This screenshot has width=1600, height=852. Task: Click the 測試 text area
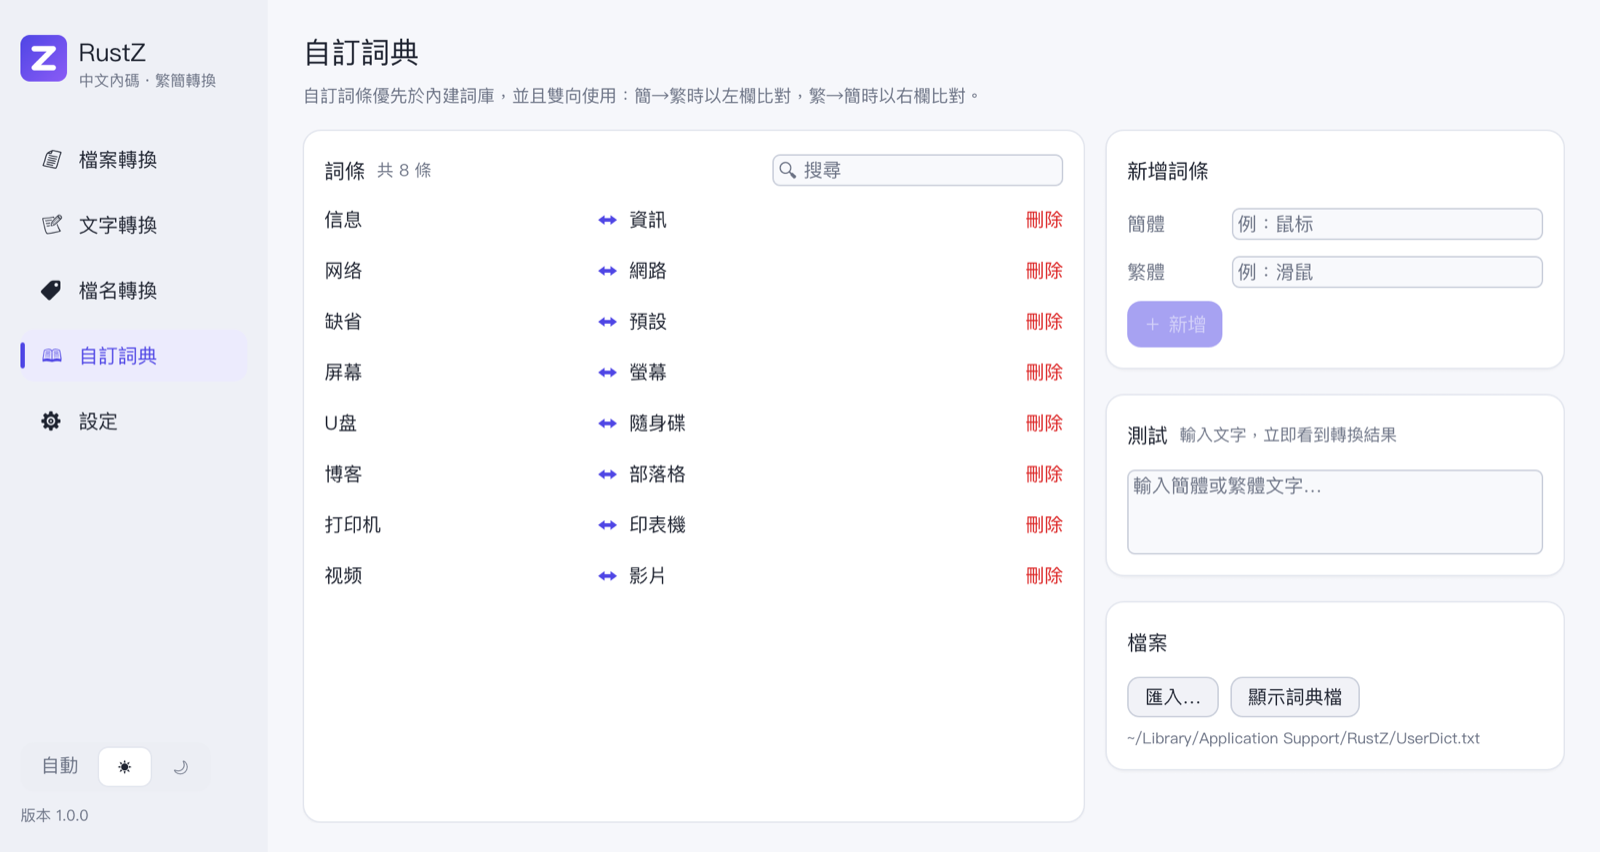[1335, 512]
